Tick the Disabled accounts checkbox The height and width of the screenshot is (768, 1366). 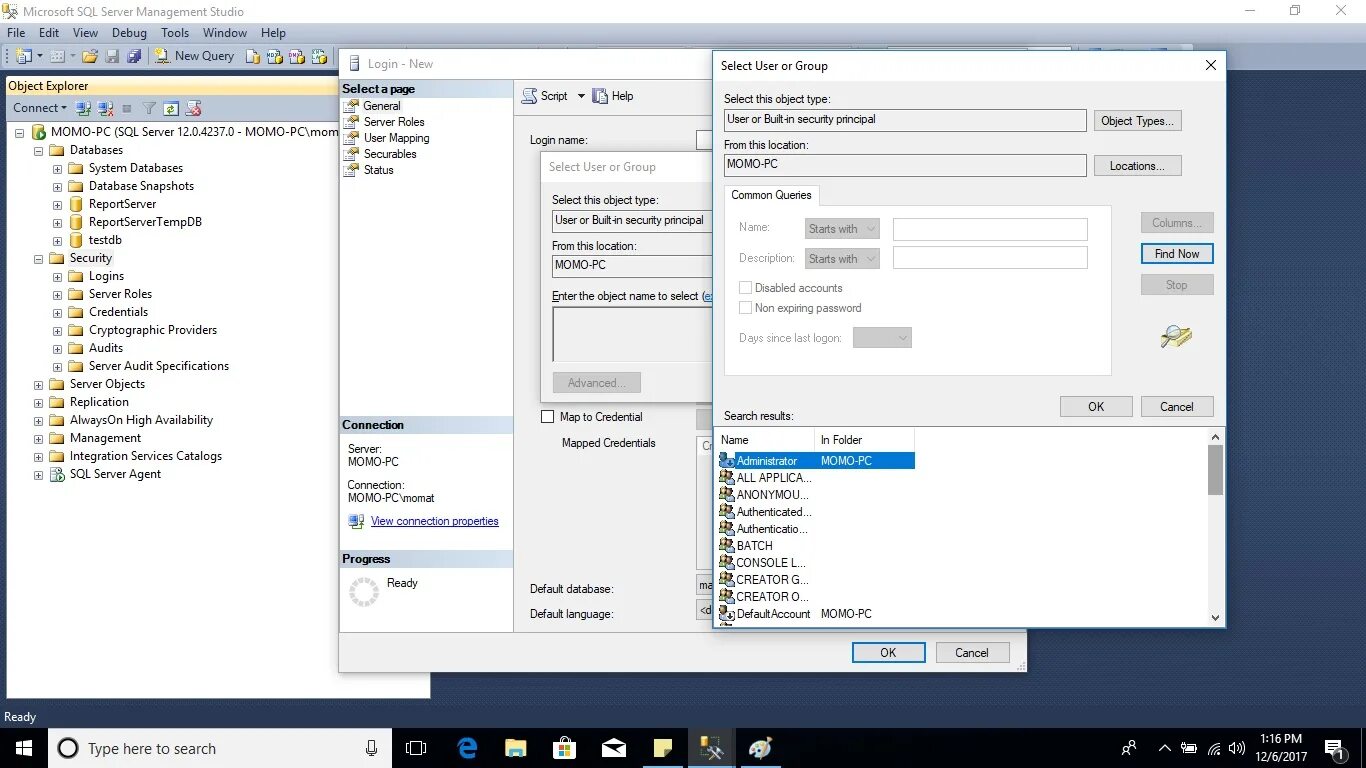[x=745, y=288]
